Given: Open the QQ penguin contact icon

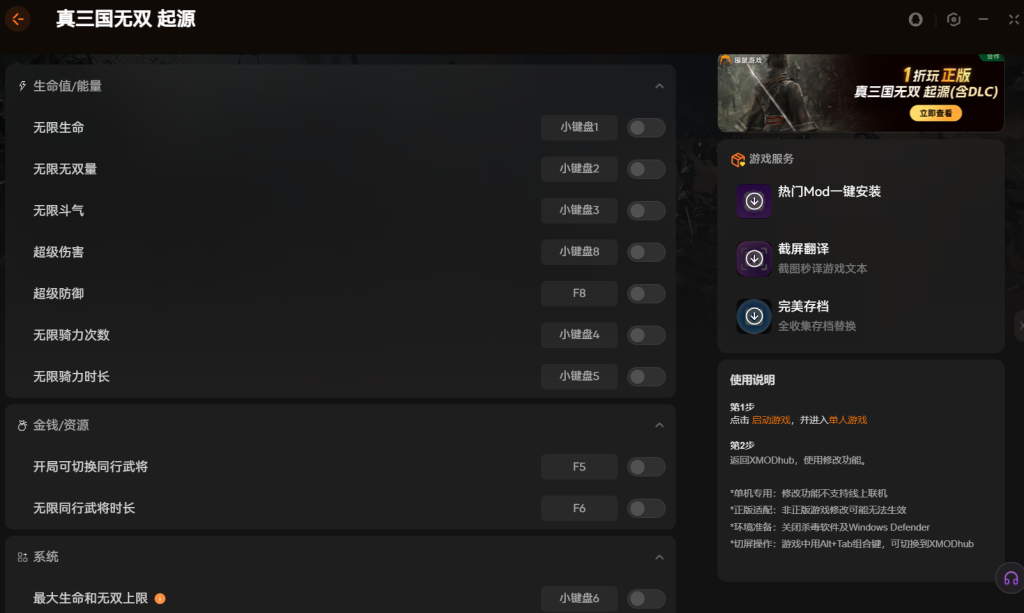Looking at the screenshot, I should [x=915, y=20].
